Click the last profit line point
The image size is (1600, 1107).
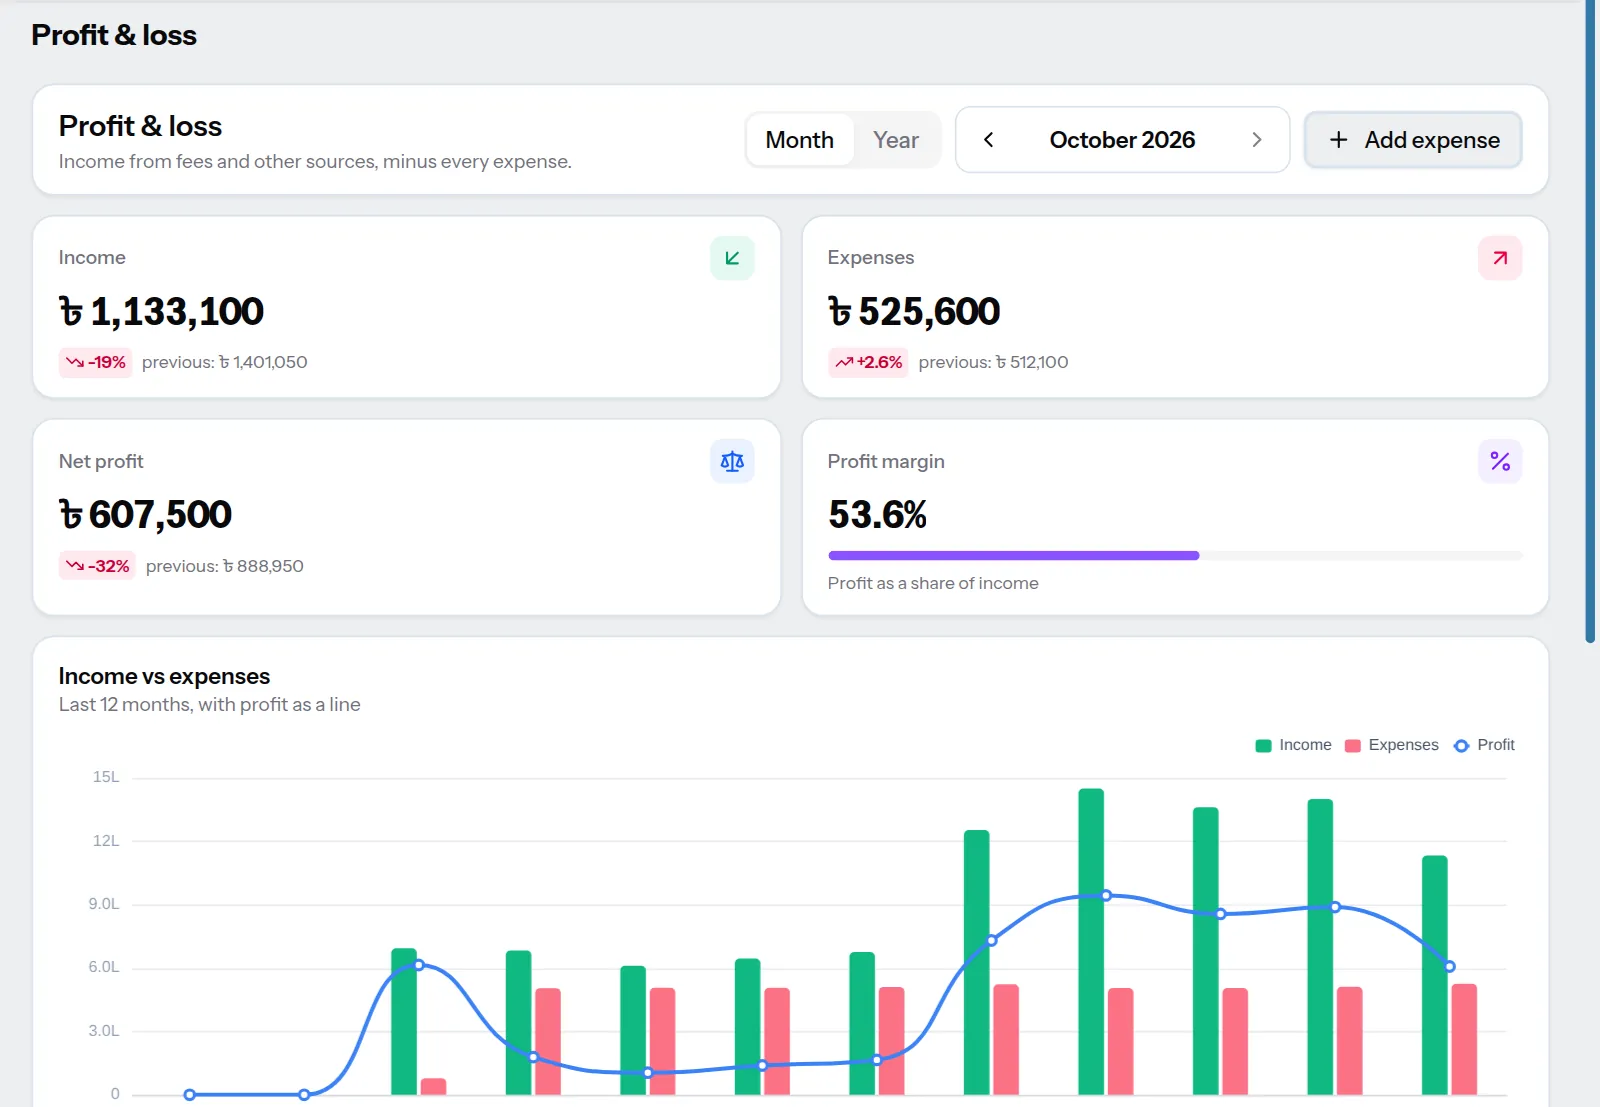pyautogui.click(x=1450, y=966)
